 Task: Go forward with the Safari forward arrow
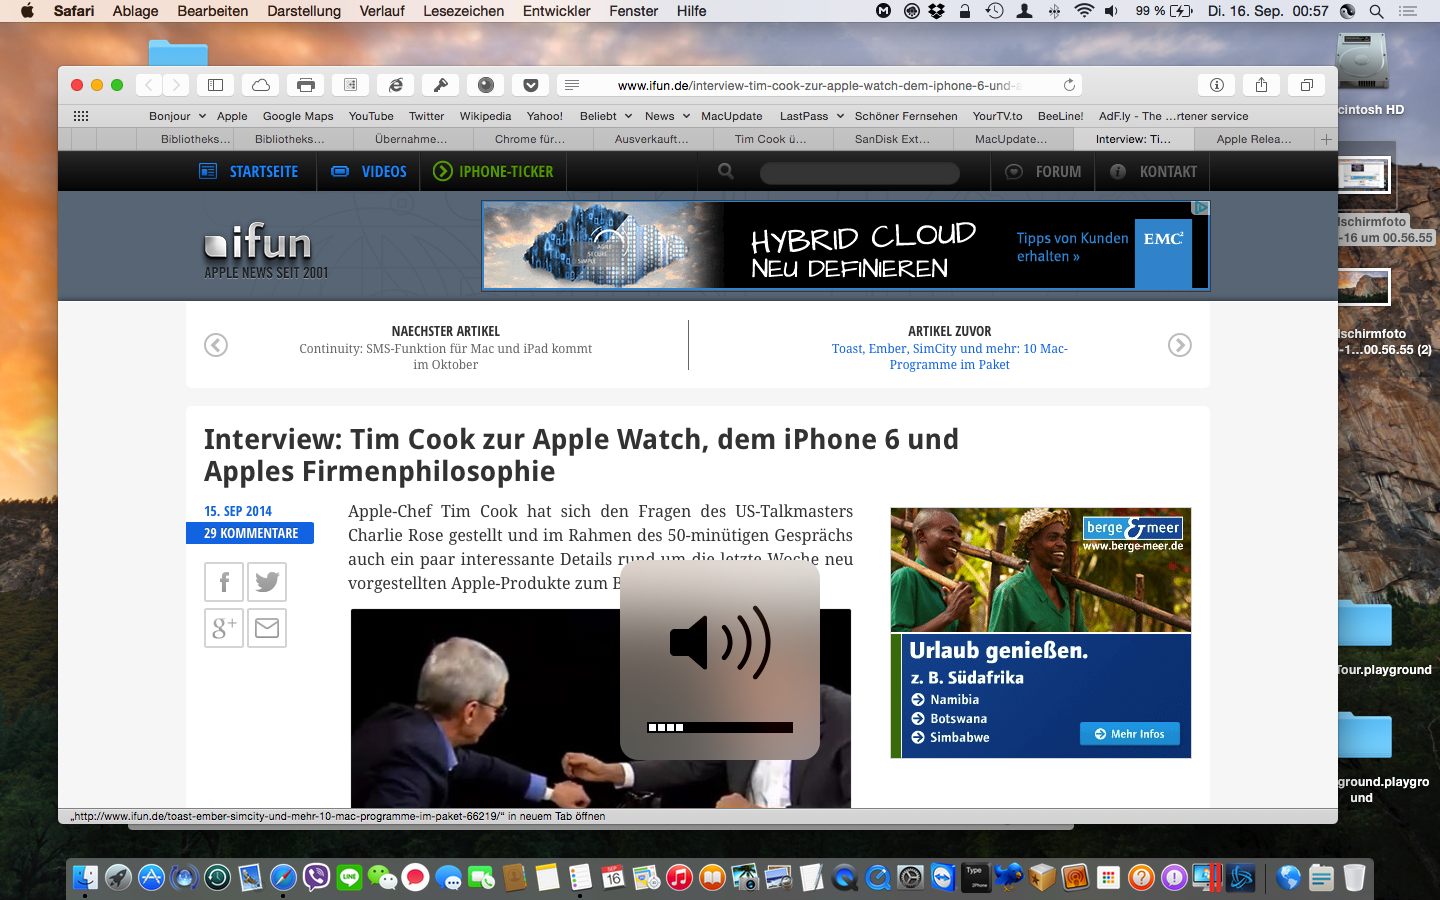click(x=176, y=85)
